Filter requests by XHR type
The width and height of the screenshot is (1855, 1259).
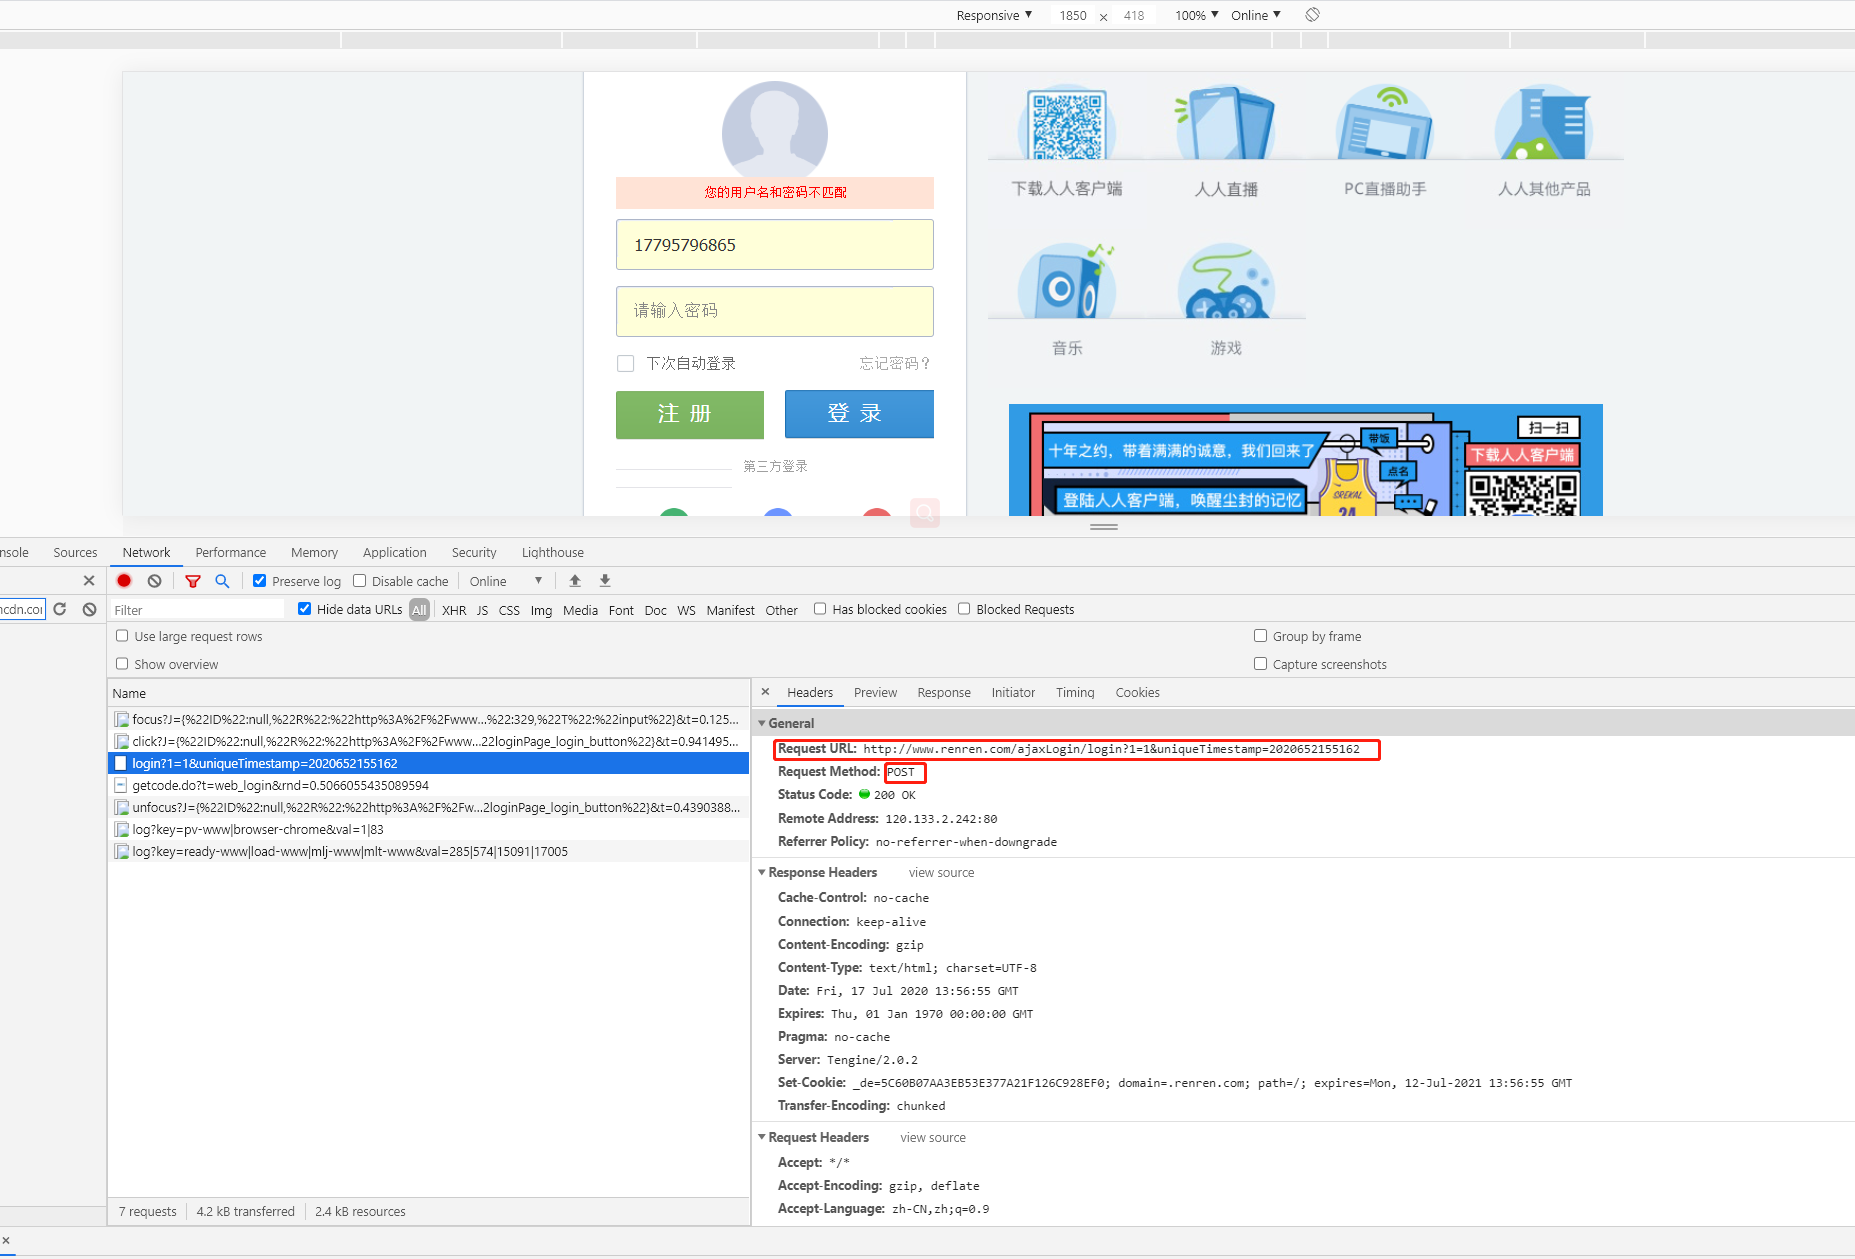tap(454, 610)
